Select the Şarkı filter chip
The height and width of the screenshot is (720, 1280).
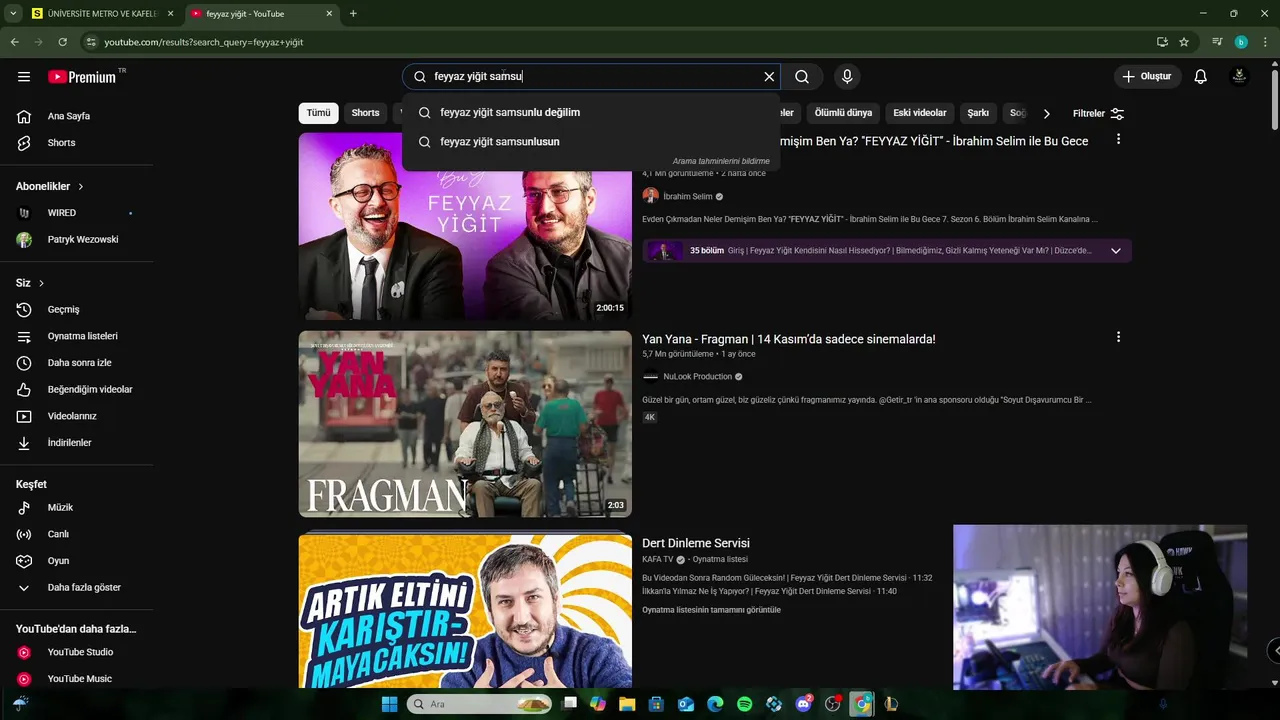[x=978, y=113]
